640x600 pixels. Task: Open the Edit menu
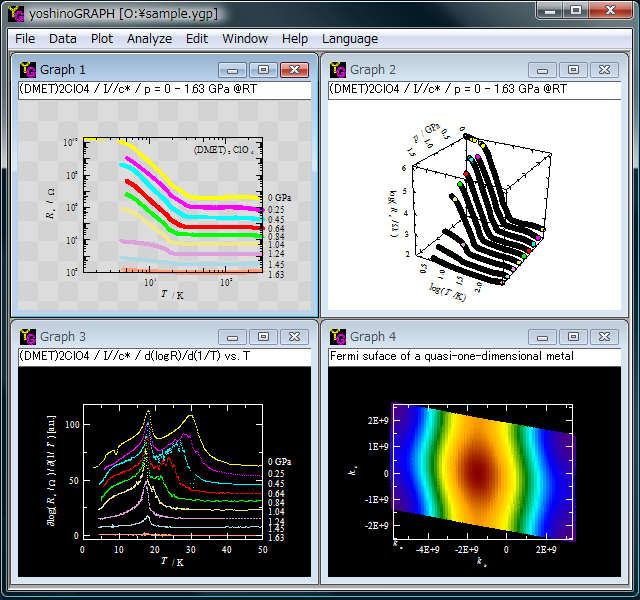click(197, 38)
